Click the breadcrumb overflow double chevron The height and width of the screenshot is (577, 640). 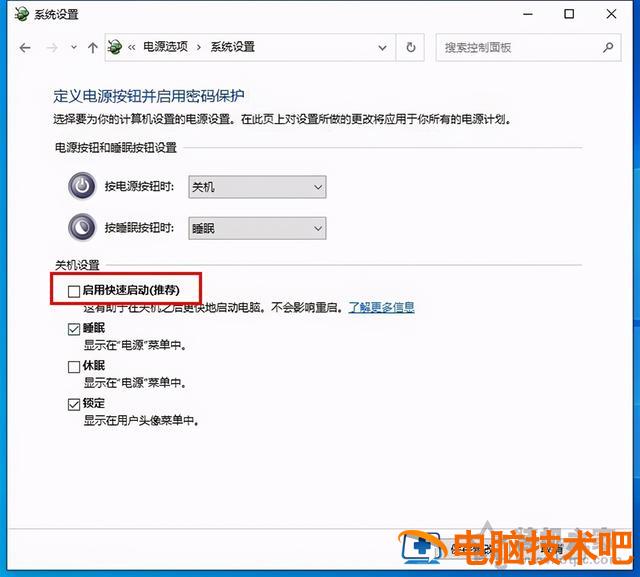click(x=131, y=47)
